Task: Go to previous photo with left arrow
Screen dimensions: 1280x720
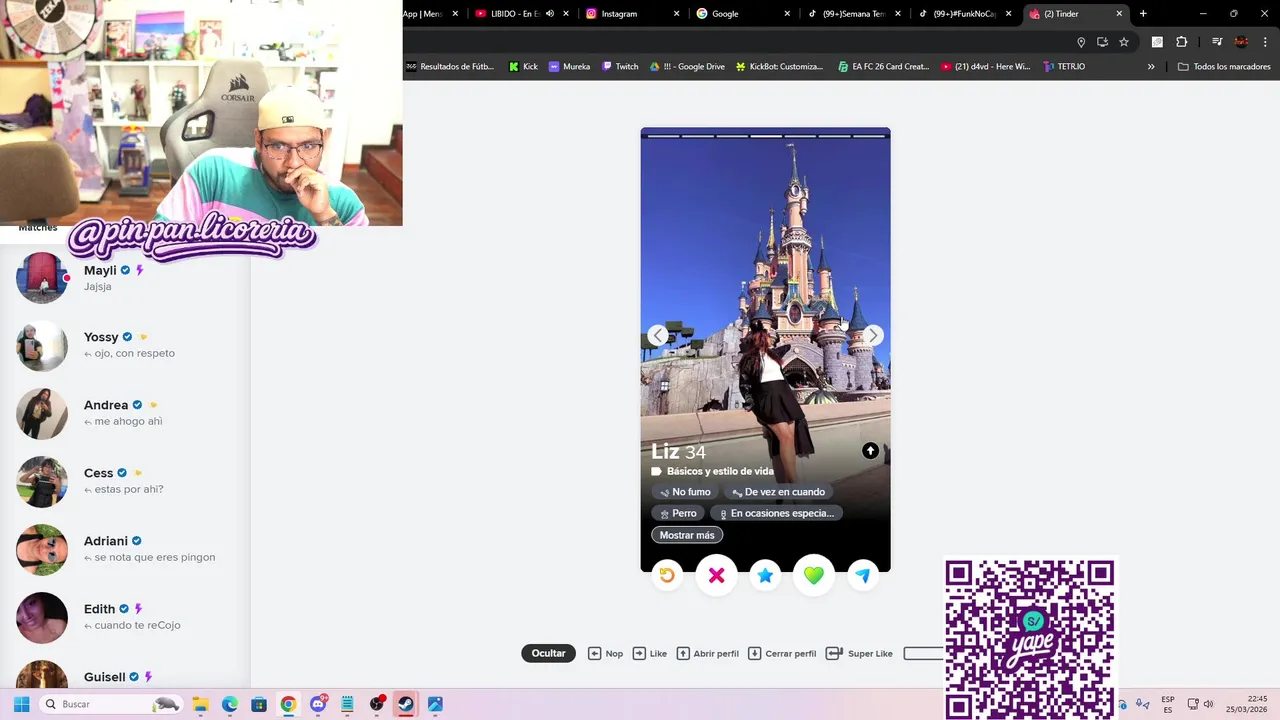Action: point(657,336)
